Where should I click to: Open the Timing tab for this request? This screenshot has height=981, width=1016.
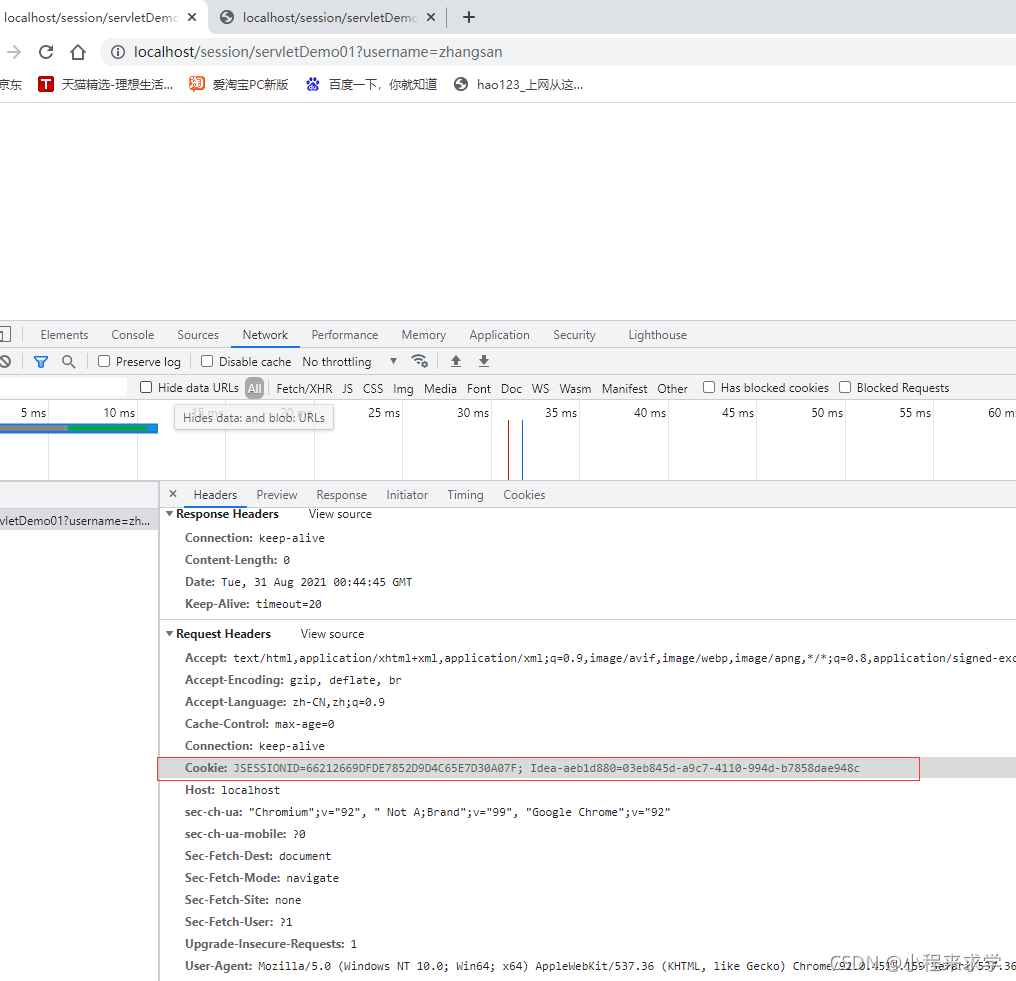pyautogui.click(x=465, y=494)
